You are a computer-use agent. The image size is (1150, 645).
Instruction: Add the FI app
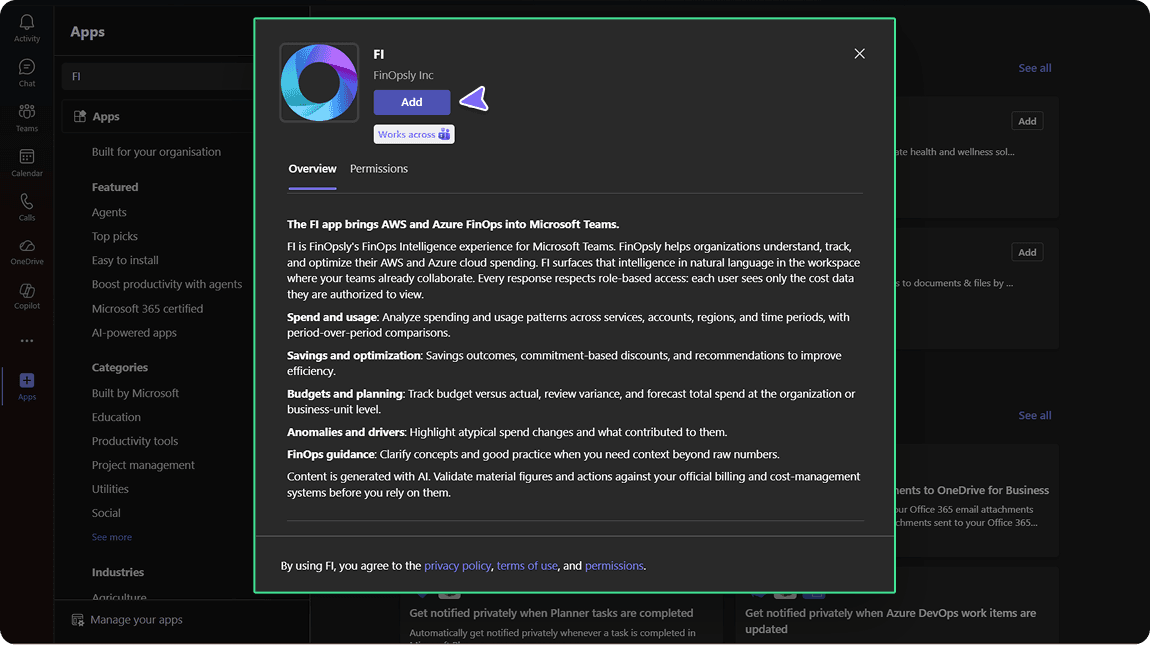[411, 102]
